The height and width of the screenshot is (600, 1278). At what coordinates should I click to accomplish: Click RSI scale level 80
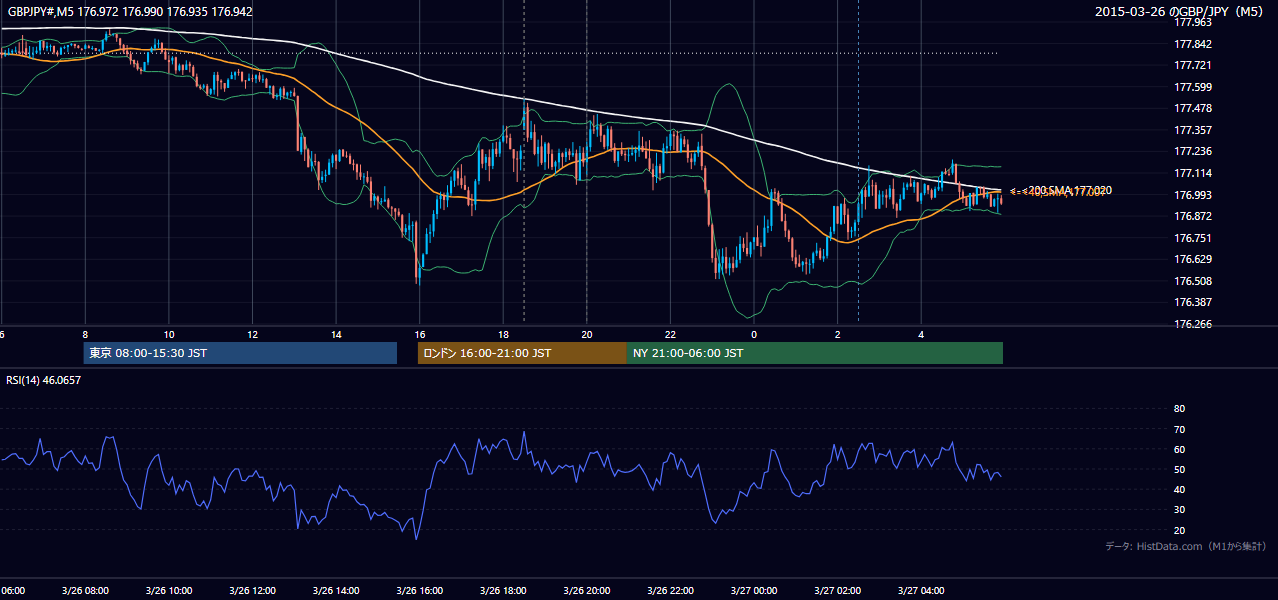click(x=1179, y=409)
